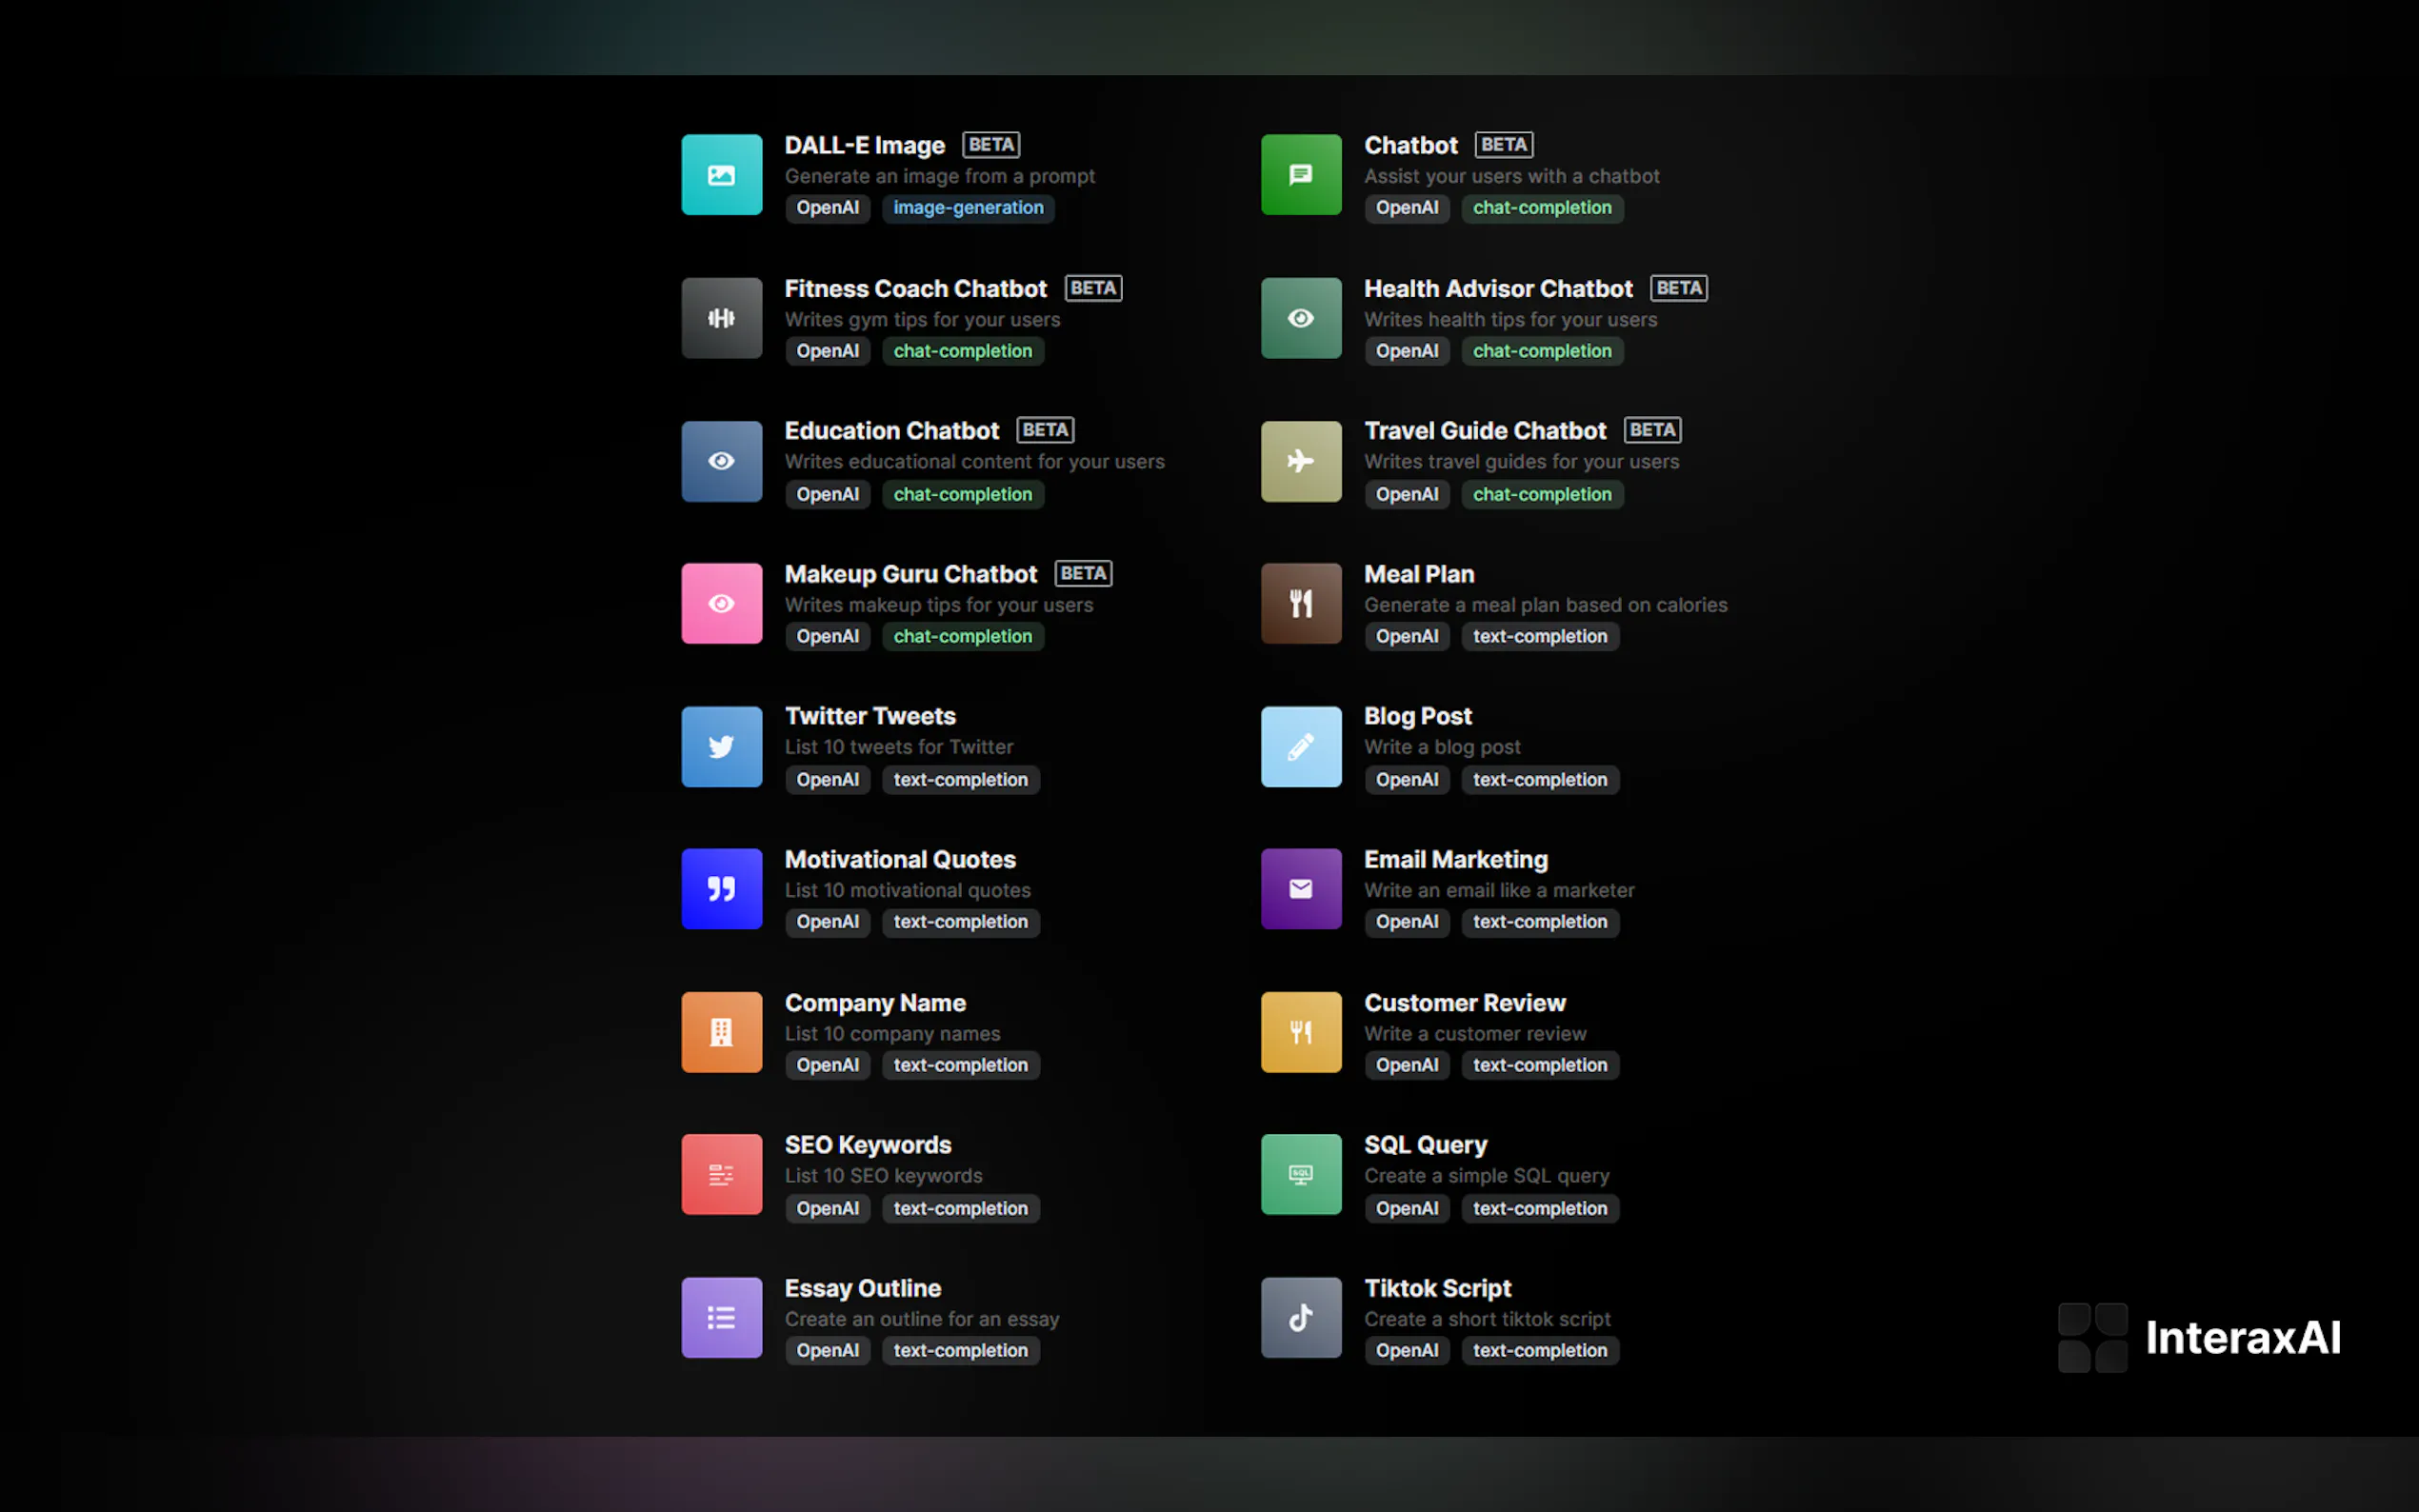The image size is (2419, 1512).
Task: Open the Twitter Tweets bird icon
Action: click(721, 747)
